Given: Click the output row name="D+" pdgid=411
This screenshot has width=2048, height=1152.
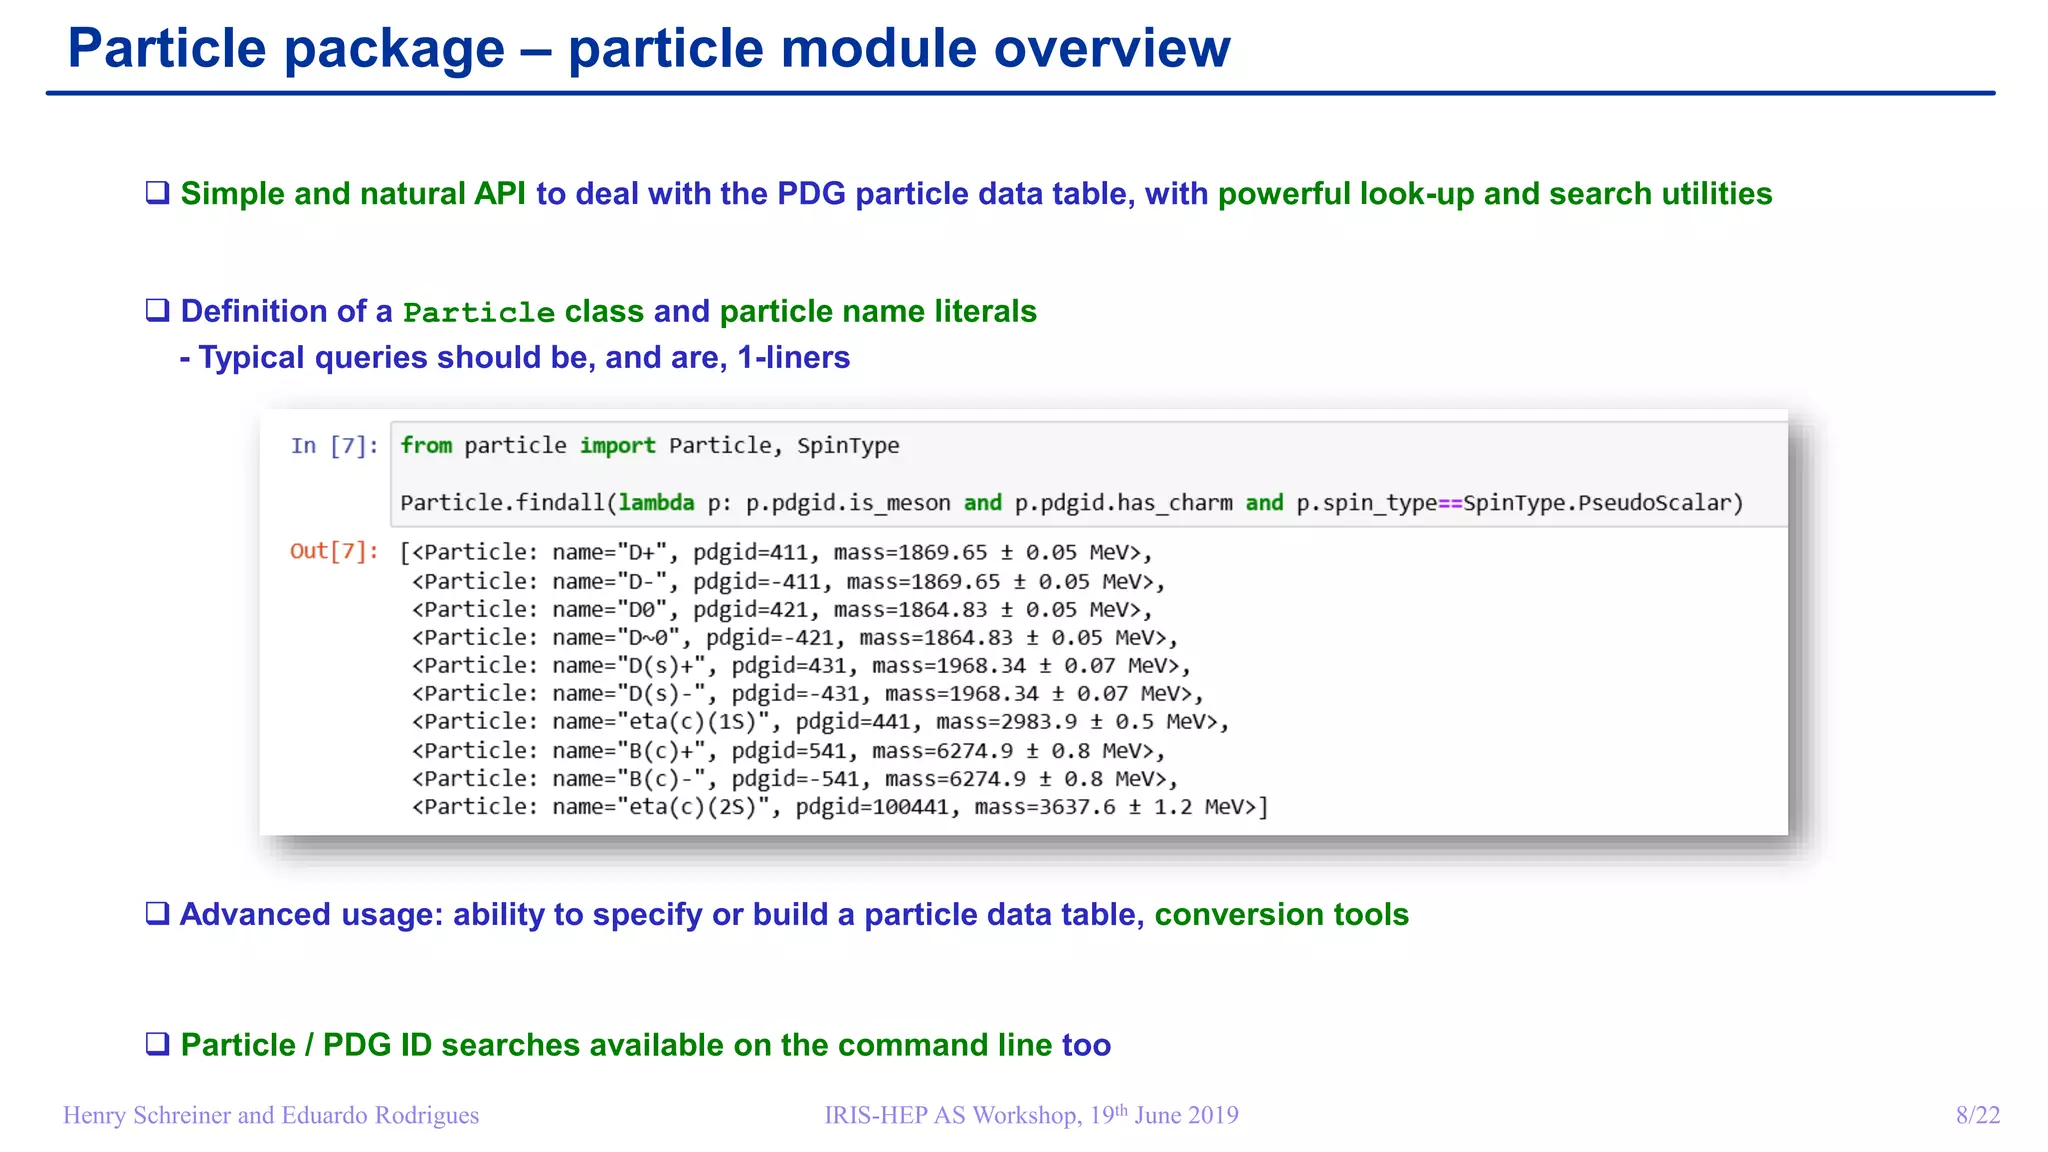Looking at the screenshot, I should click(776, 553).
